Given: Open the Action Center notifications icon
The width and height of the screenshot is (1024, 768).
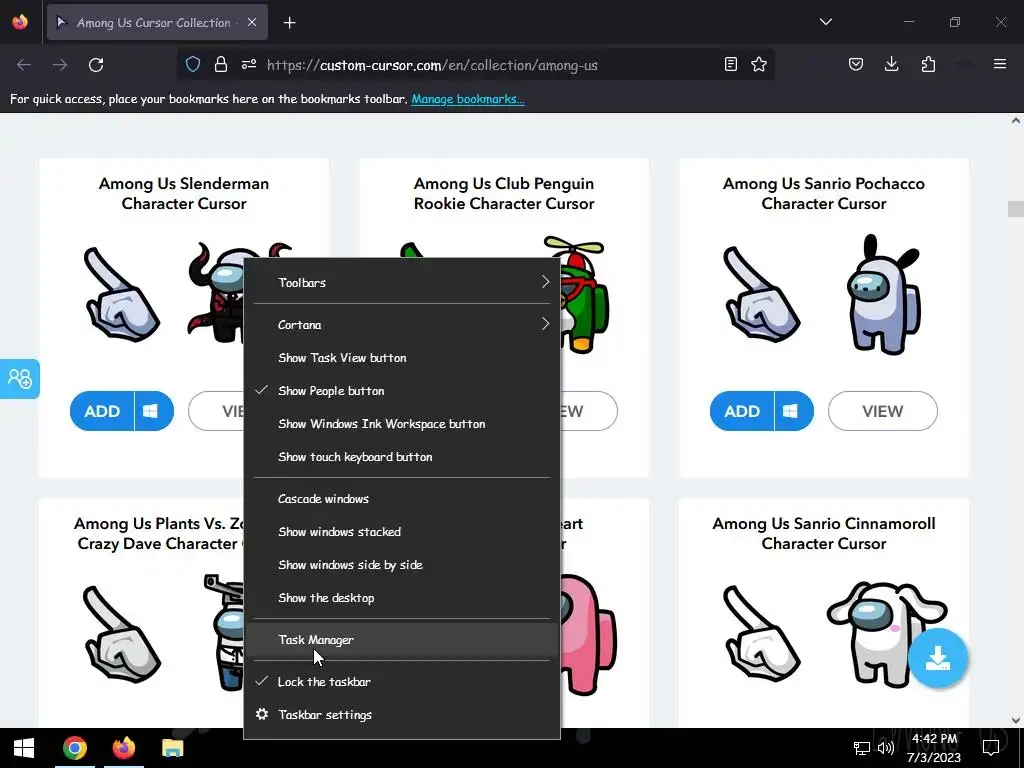Looking at the screenshot, I should pos(991,748).
